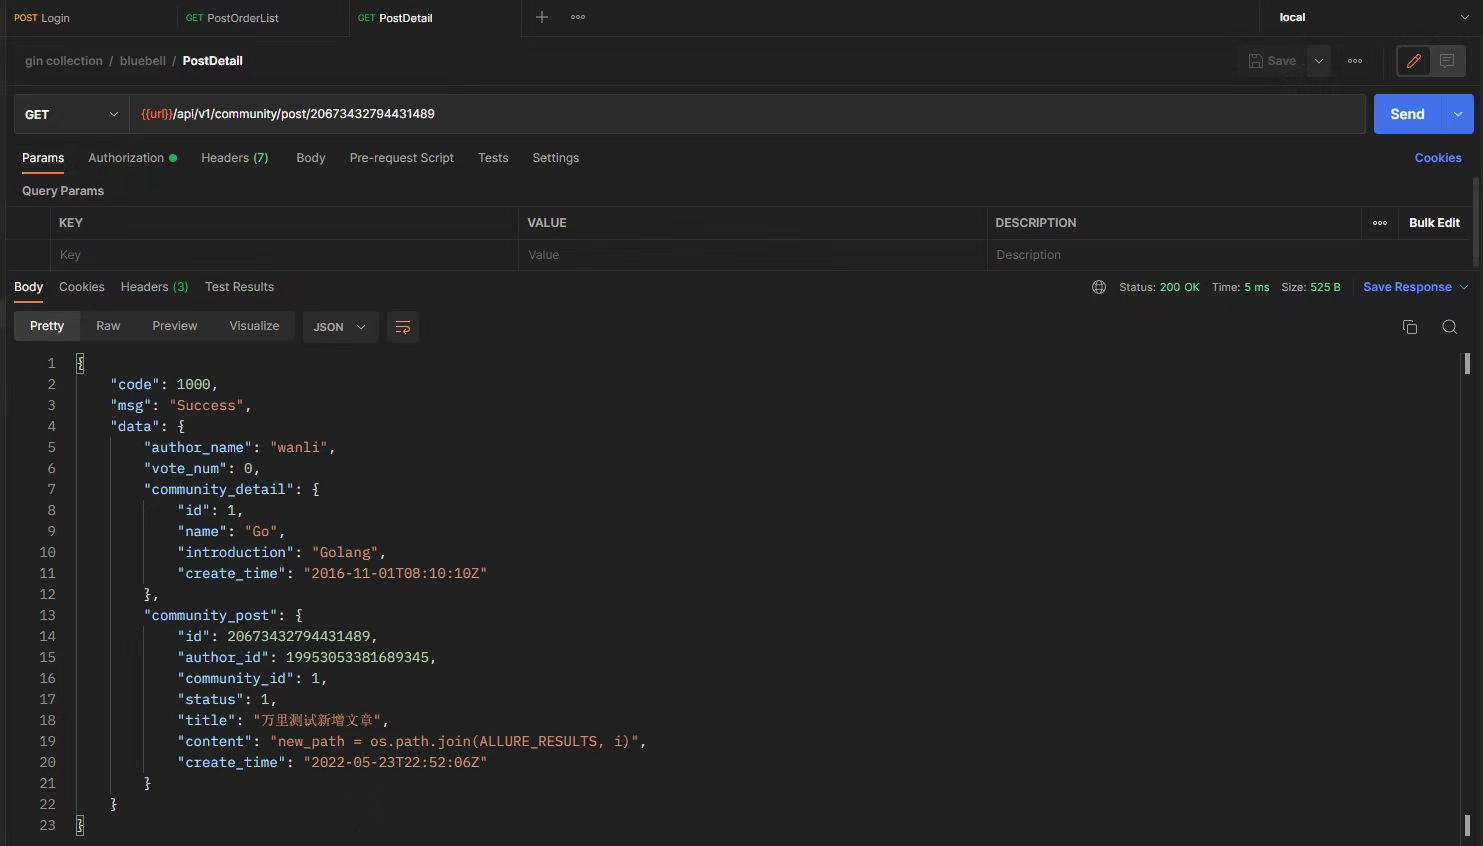
Task: Switch to the GET PostOrderList tab
Action: click(232, 18)
